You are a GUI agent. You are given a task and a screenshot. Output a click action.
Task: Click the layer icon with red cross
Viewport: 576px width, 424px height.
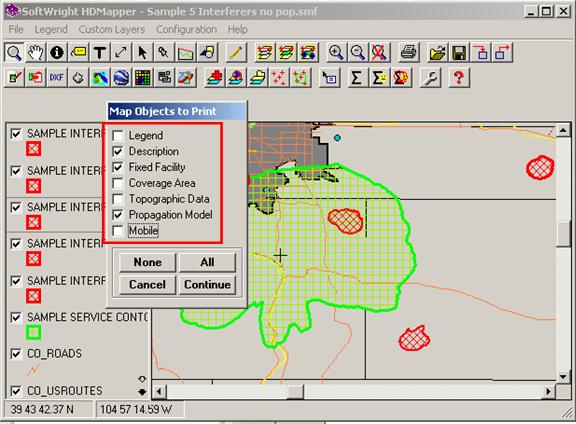point(214,78)
